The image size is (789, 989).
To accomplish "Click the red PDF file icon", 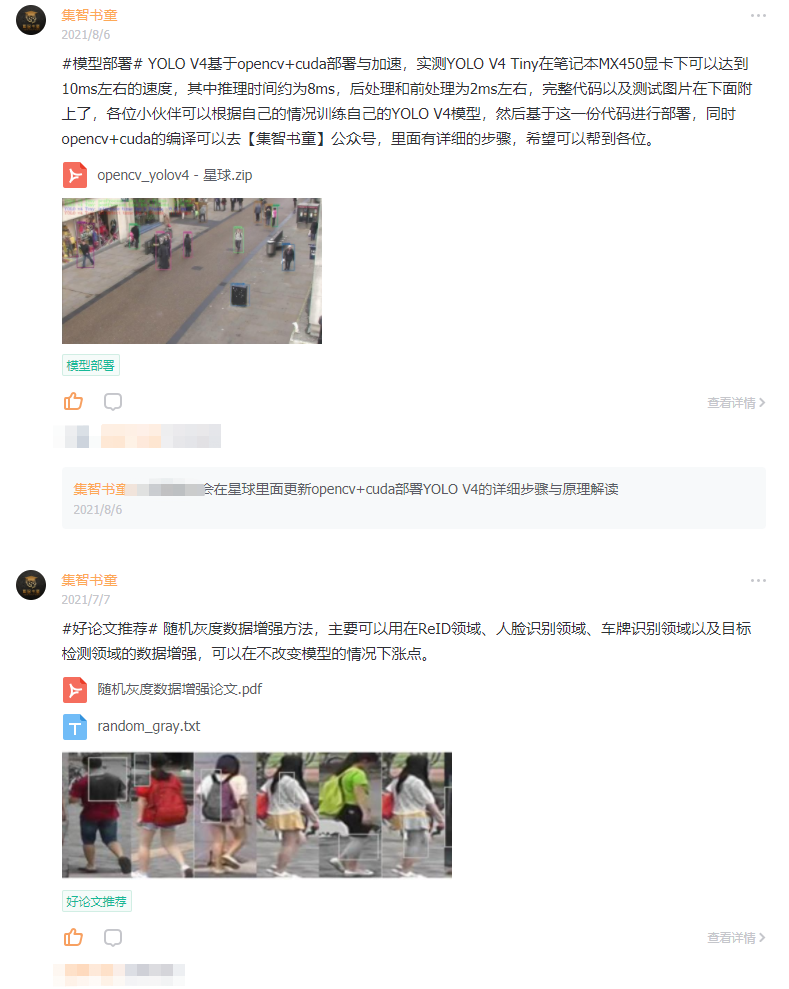I will point(75,689).
